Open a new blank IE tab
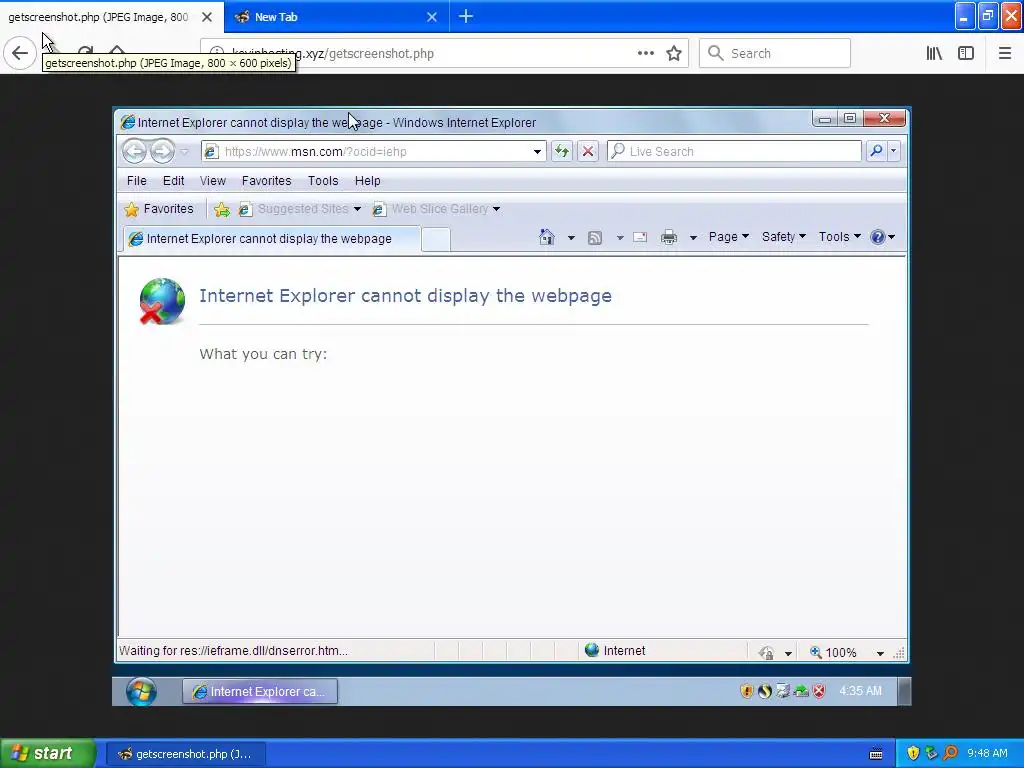 pyautogui.click(x=436, y=240)
